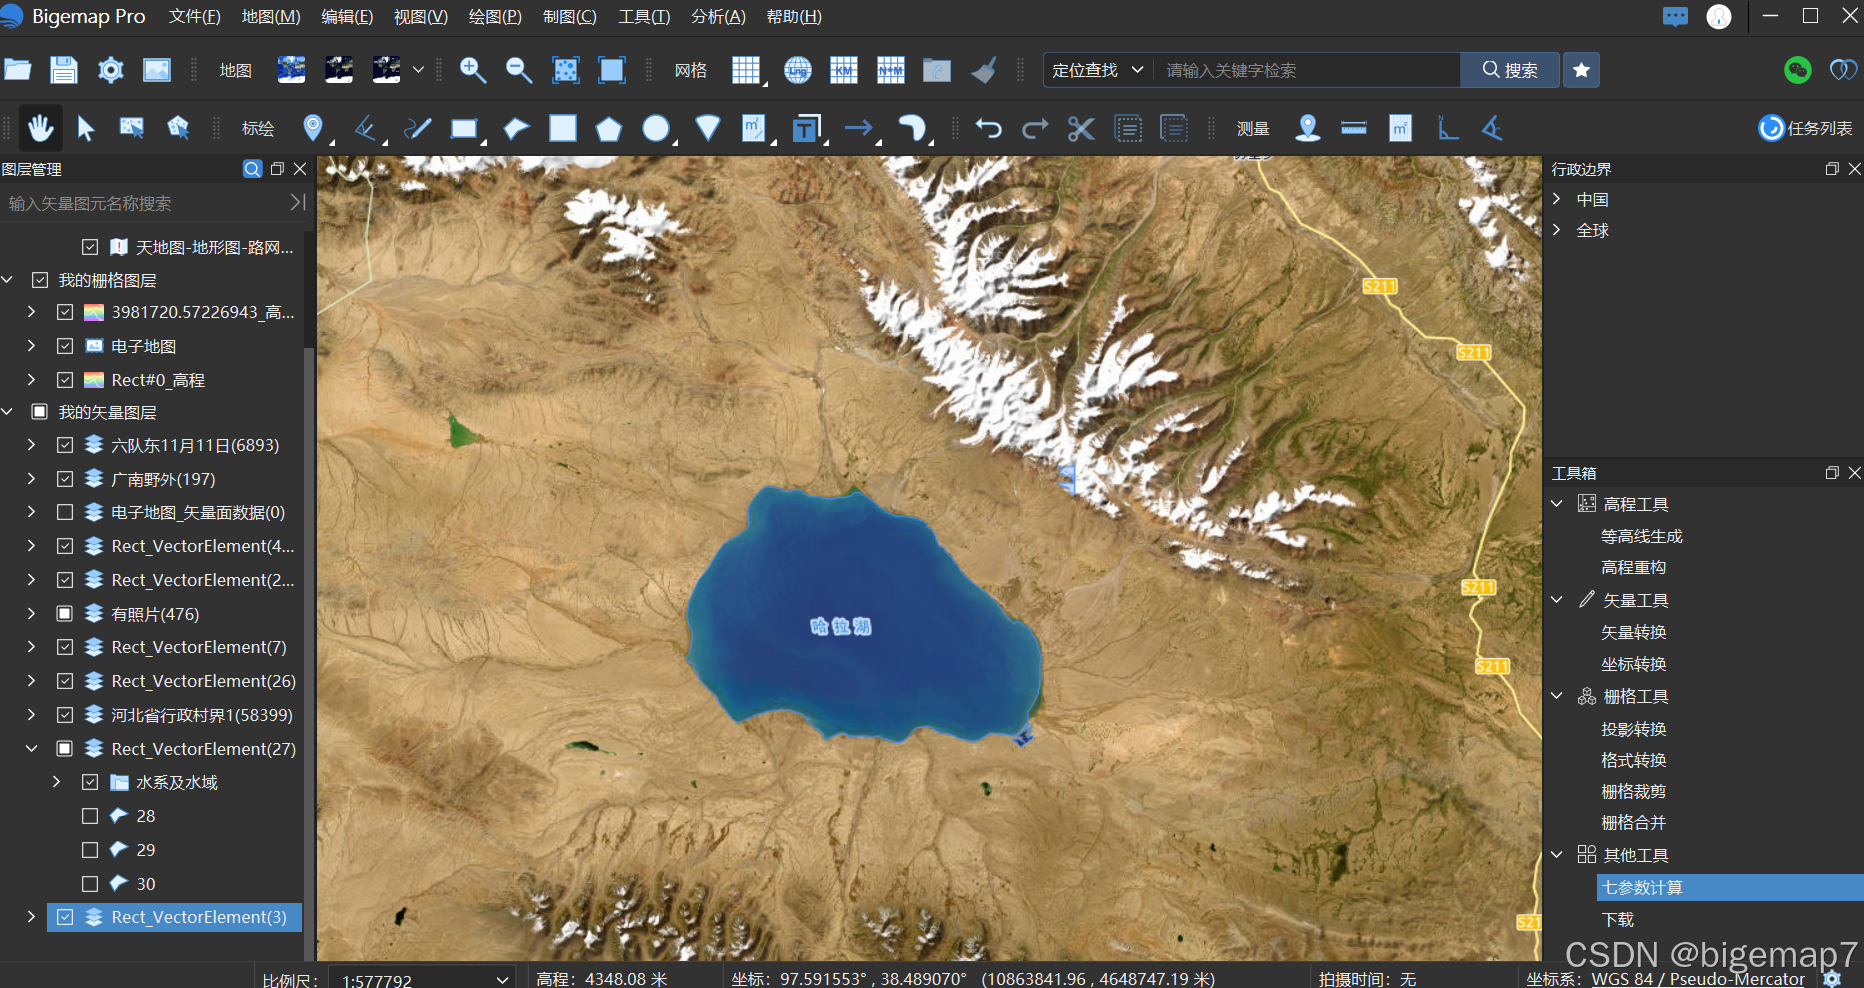Image resolution: width=1864 pixels, height=988 pixels.
Task: Select the Rect_VectorElement(3) layer row
Action: pos(174,917)
